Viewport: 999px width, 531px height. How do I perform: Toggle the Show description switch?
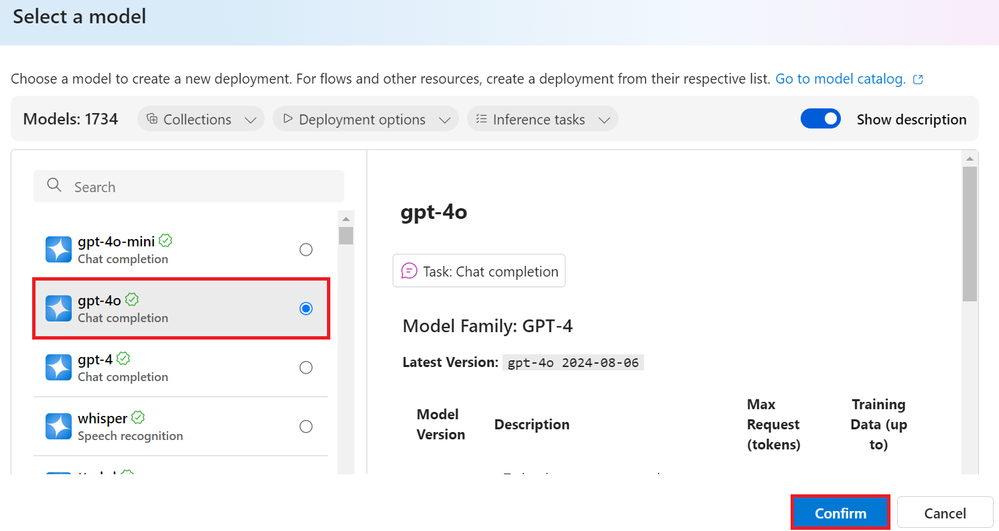click(821, 119)
